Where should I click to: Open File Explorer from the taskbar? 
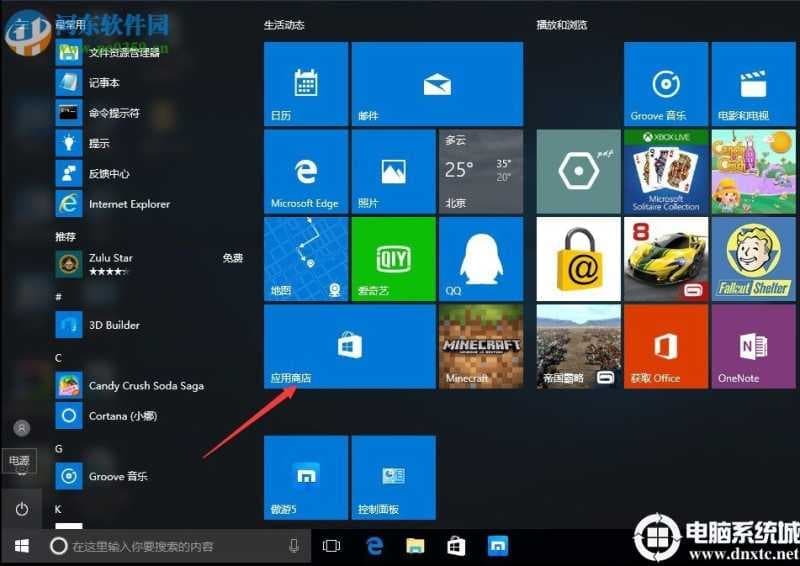tap(415, 547)
